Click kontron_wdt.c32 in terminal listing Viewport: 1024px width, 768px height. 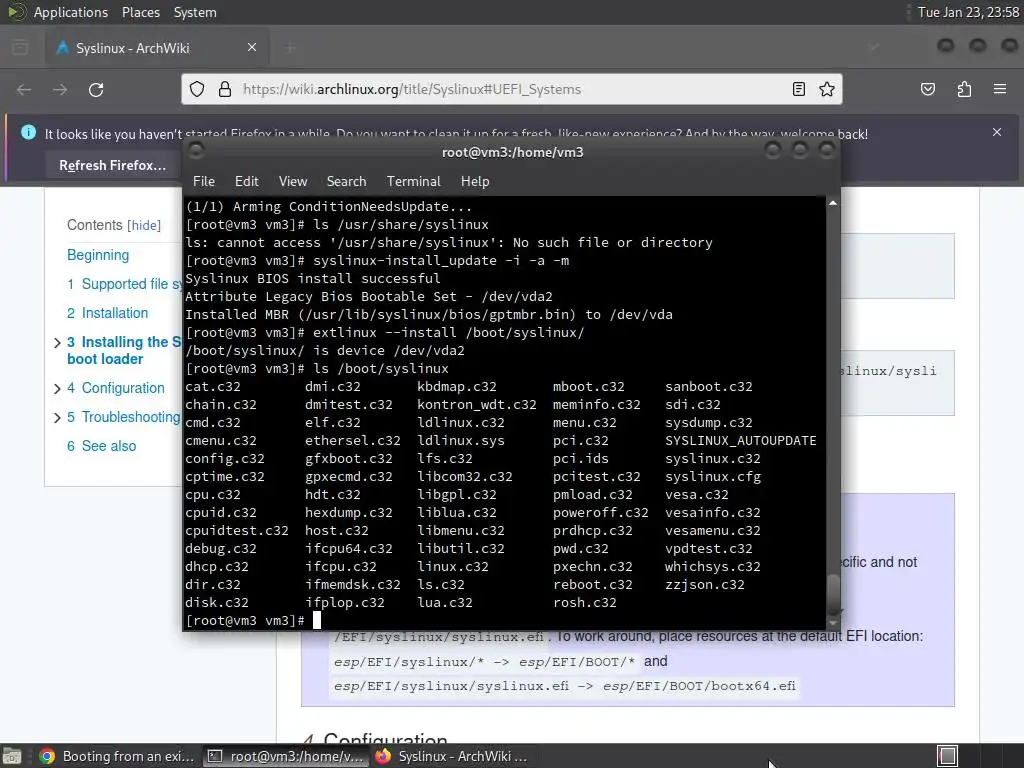coord(477,405)
